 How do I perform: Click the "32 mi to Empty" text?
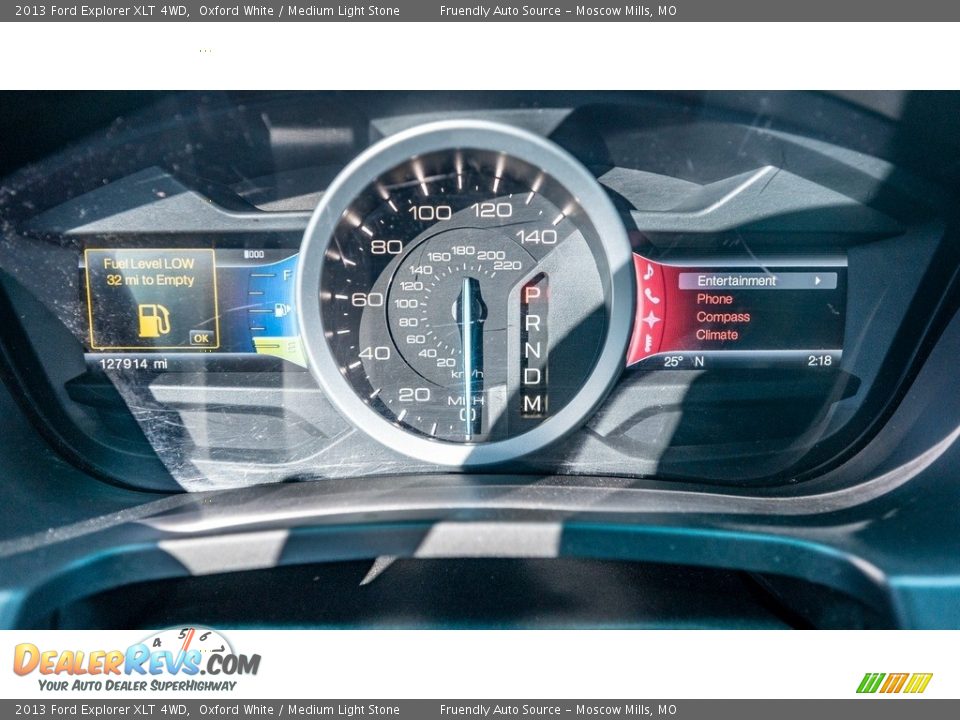click(x=150, y=280)
